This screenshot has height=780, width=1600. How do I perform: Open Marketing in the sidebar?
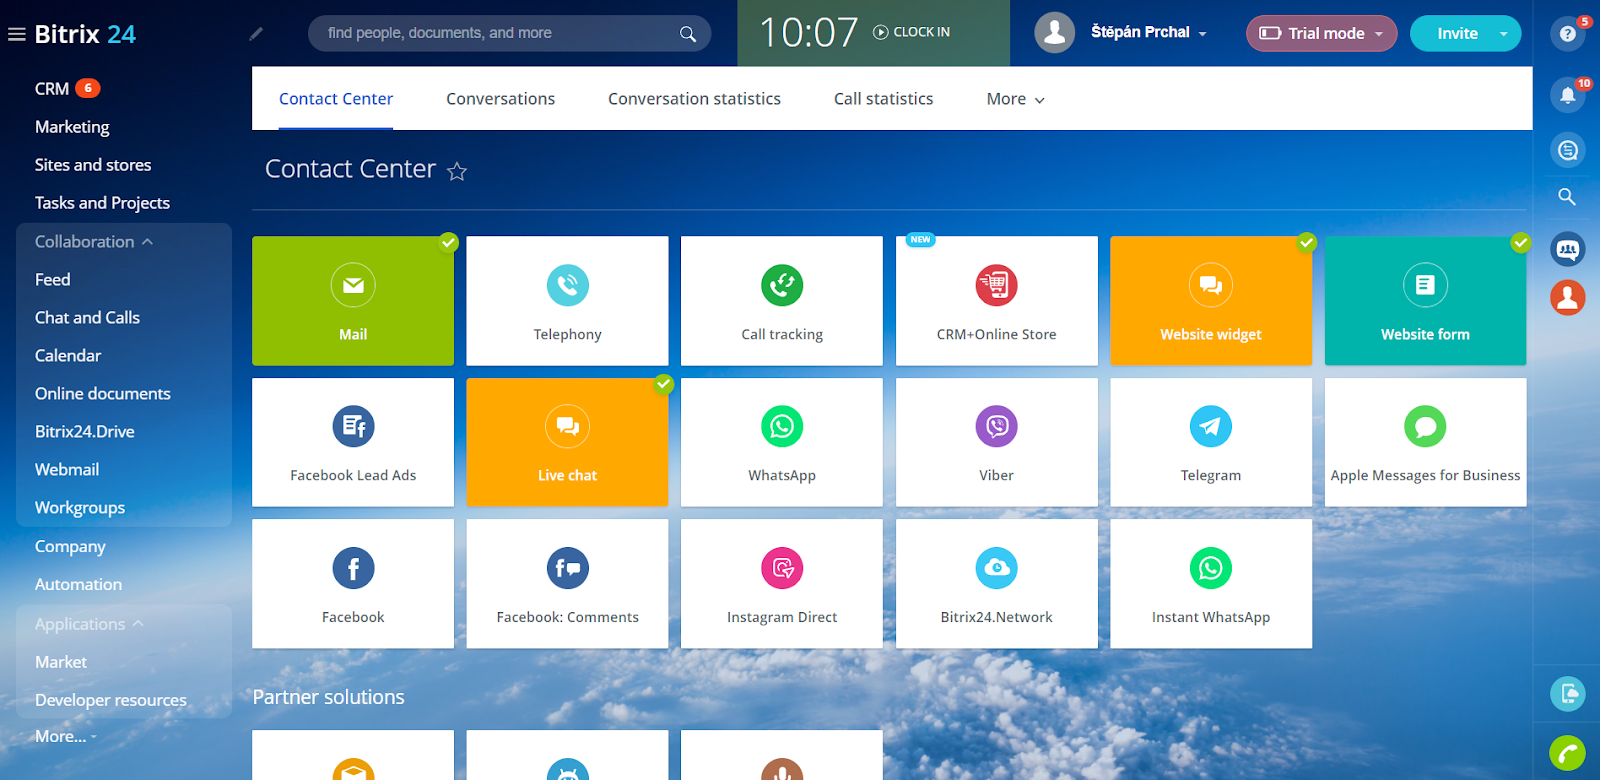click(72, 127)
